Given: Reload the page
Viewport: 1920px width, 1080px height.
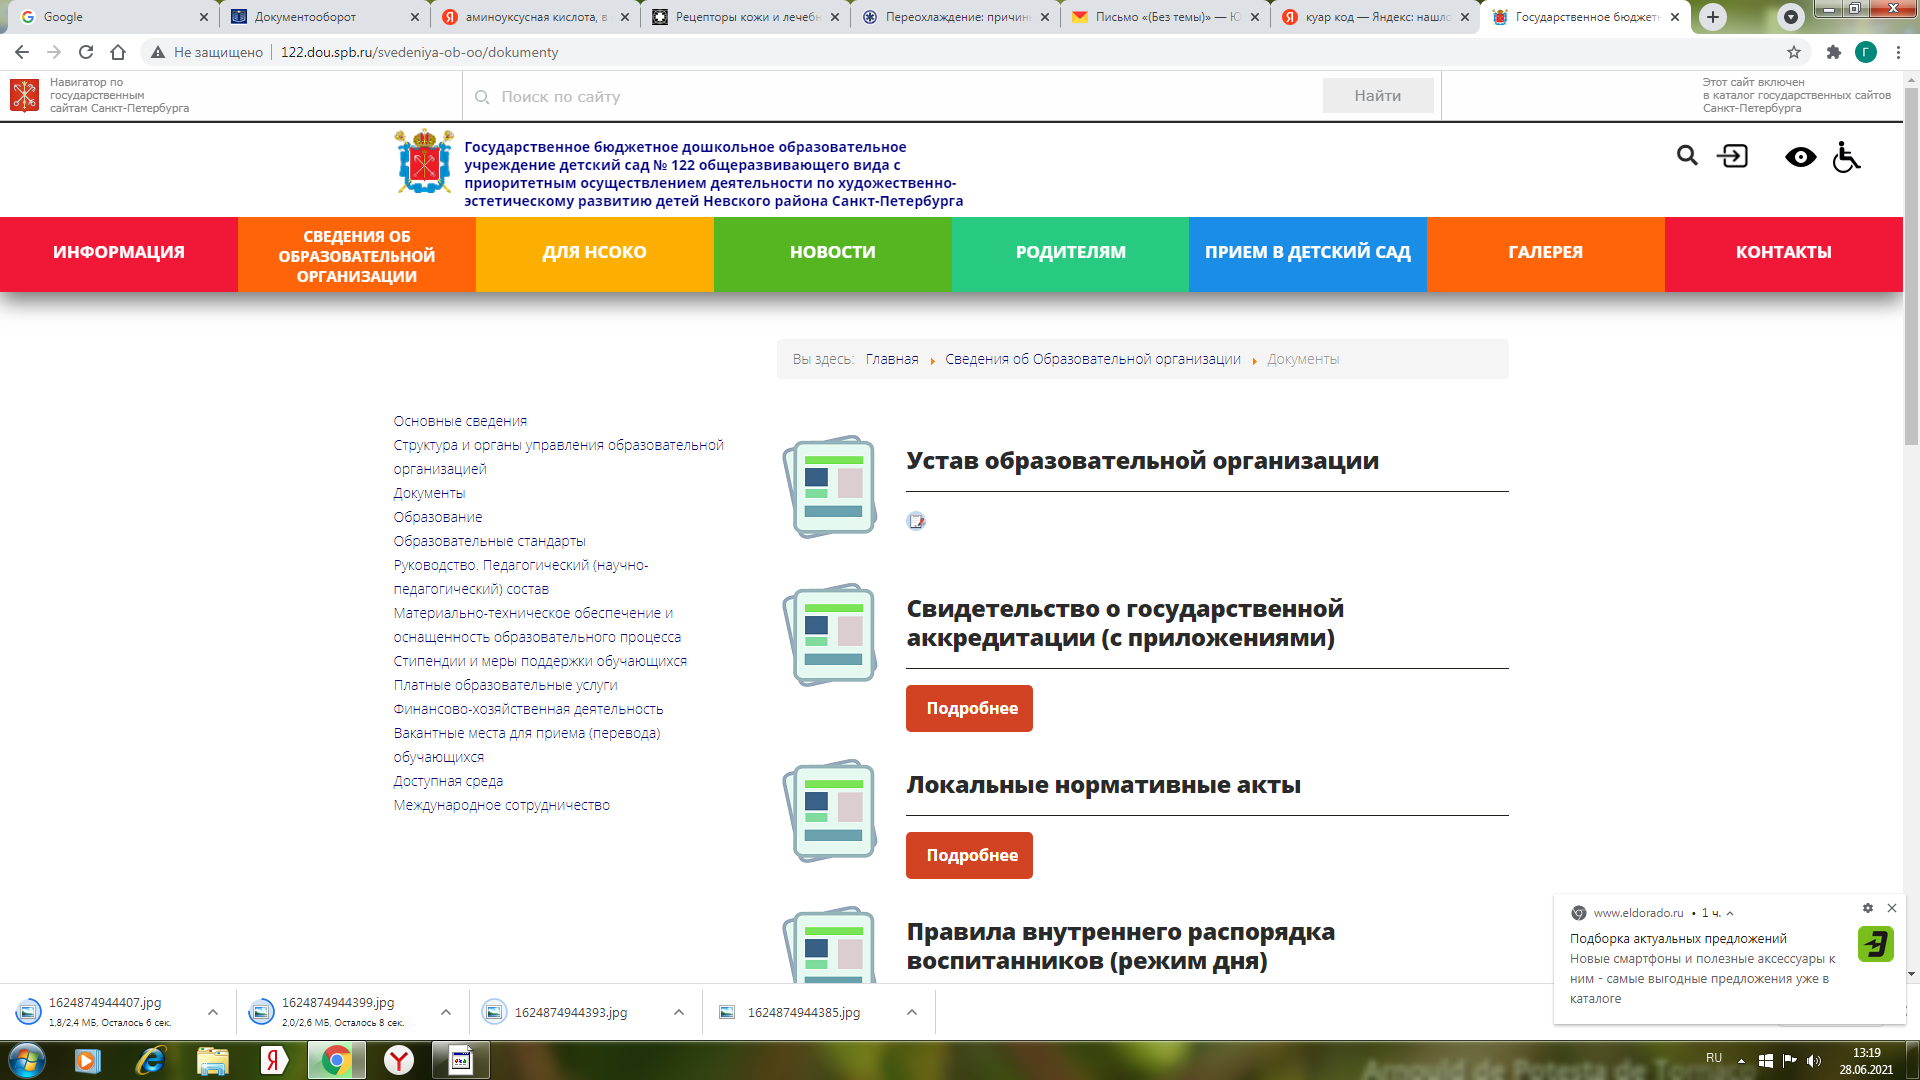Looking at the screenshot, I should tap(86, 52).
